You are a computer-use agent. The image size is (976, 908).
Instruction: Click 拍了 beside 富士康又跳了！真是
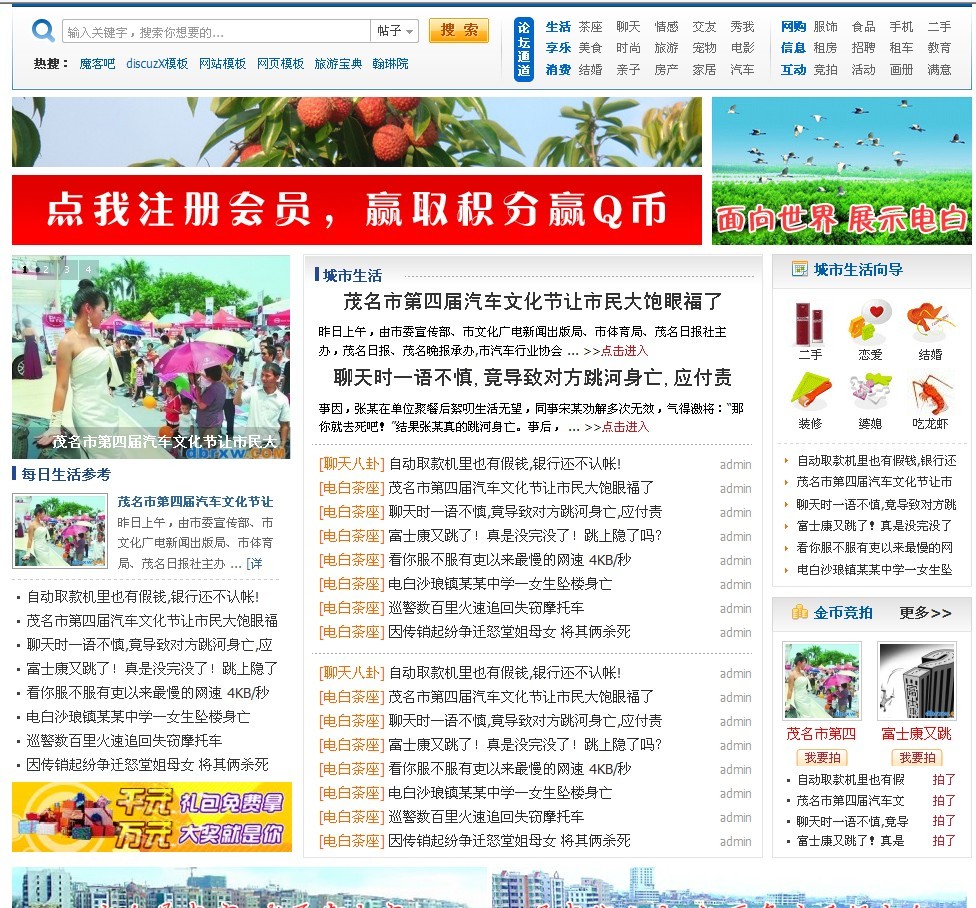coord(944,841)
